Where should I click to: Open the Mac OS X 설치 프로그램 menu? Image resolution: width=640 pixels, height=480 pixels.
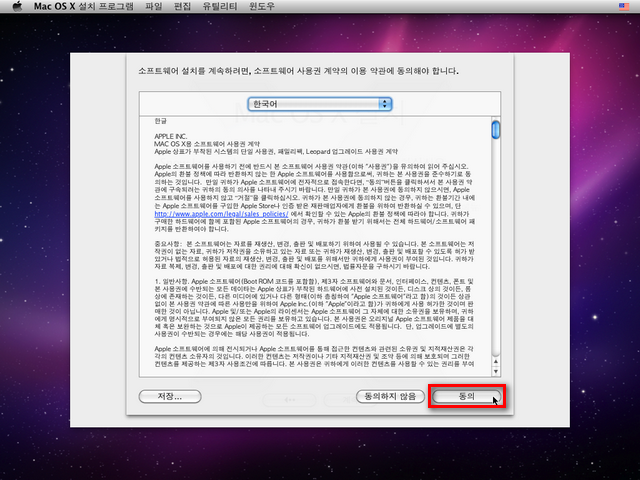pyautogui.click(x=84, y=7)
